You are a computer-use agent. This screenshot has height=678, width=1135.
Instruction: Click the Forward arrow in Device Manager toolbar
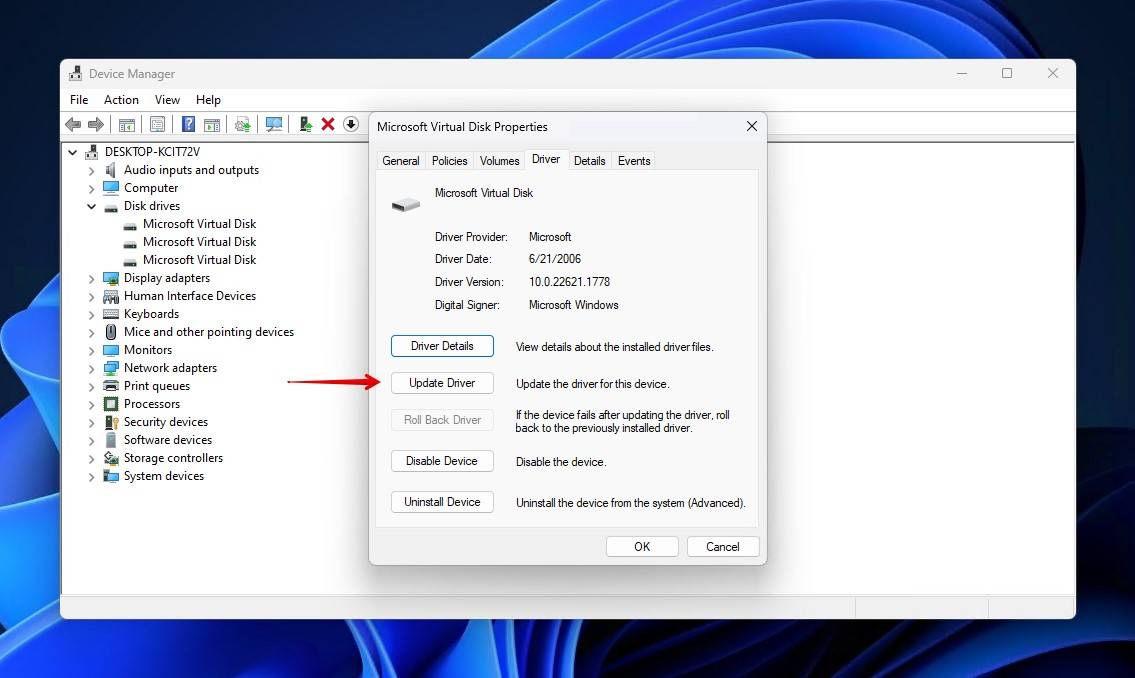(96, 124)
